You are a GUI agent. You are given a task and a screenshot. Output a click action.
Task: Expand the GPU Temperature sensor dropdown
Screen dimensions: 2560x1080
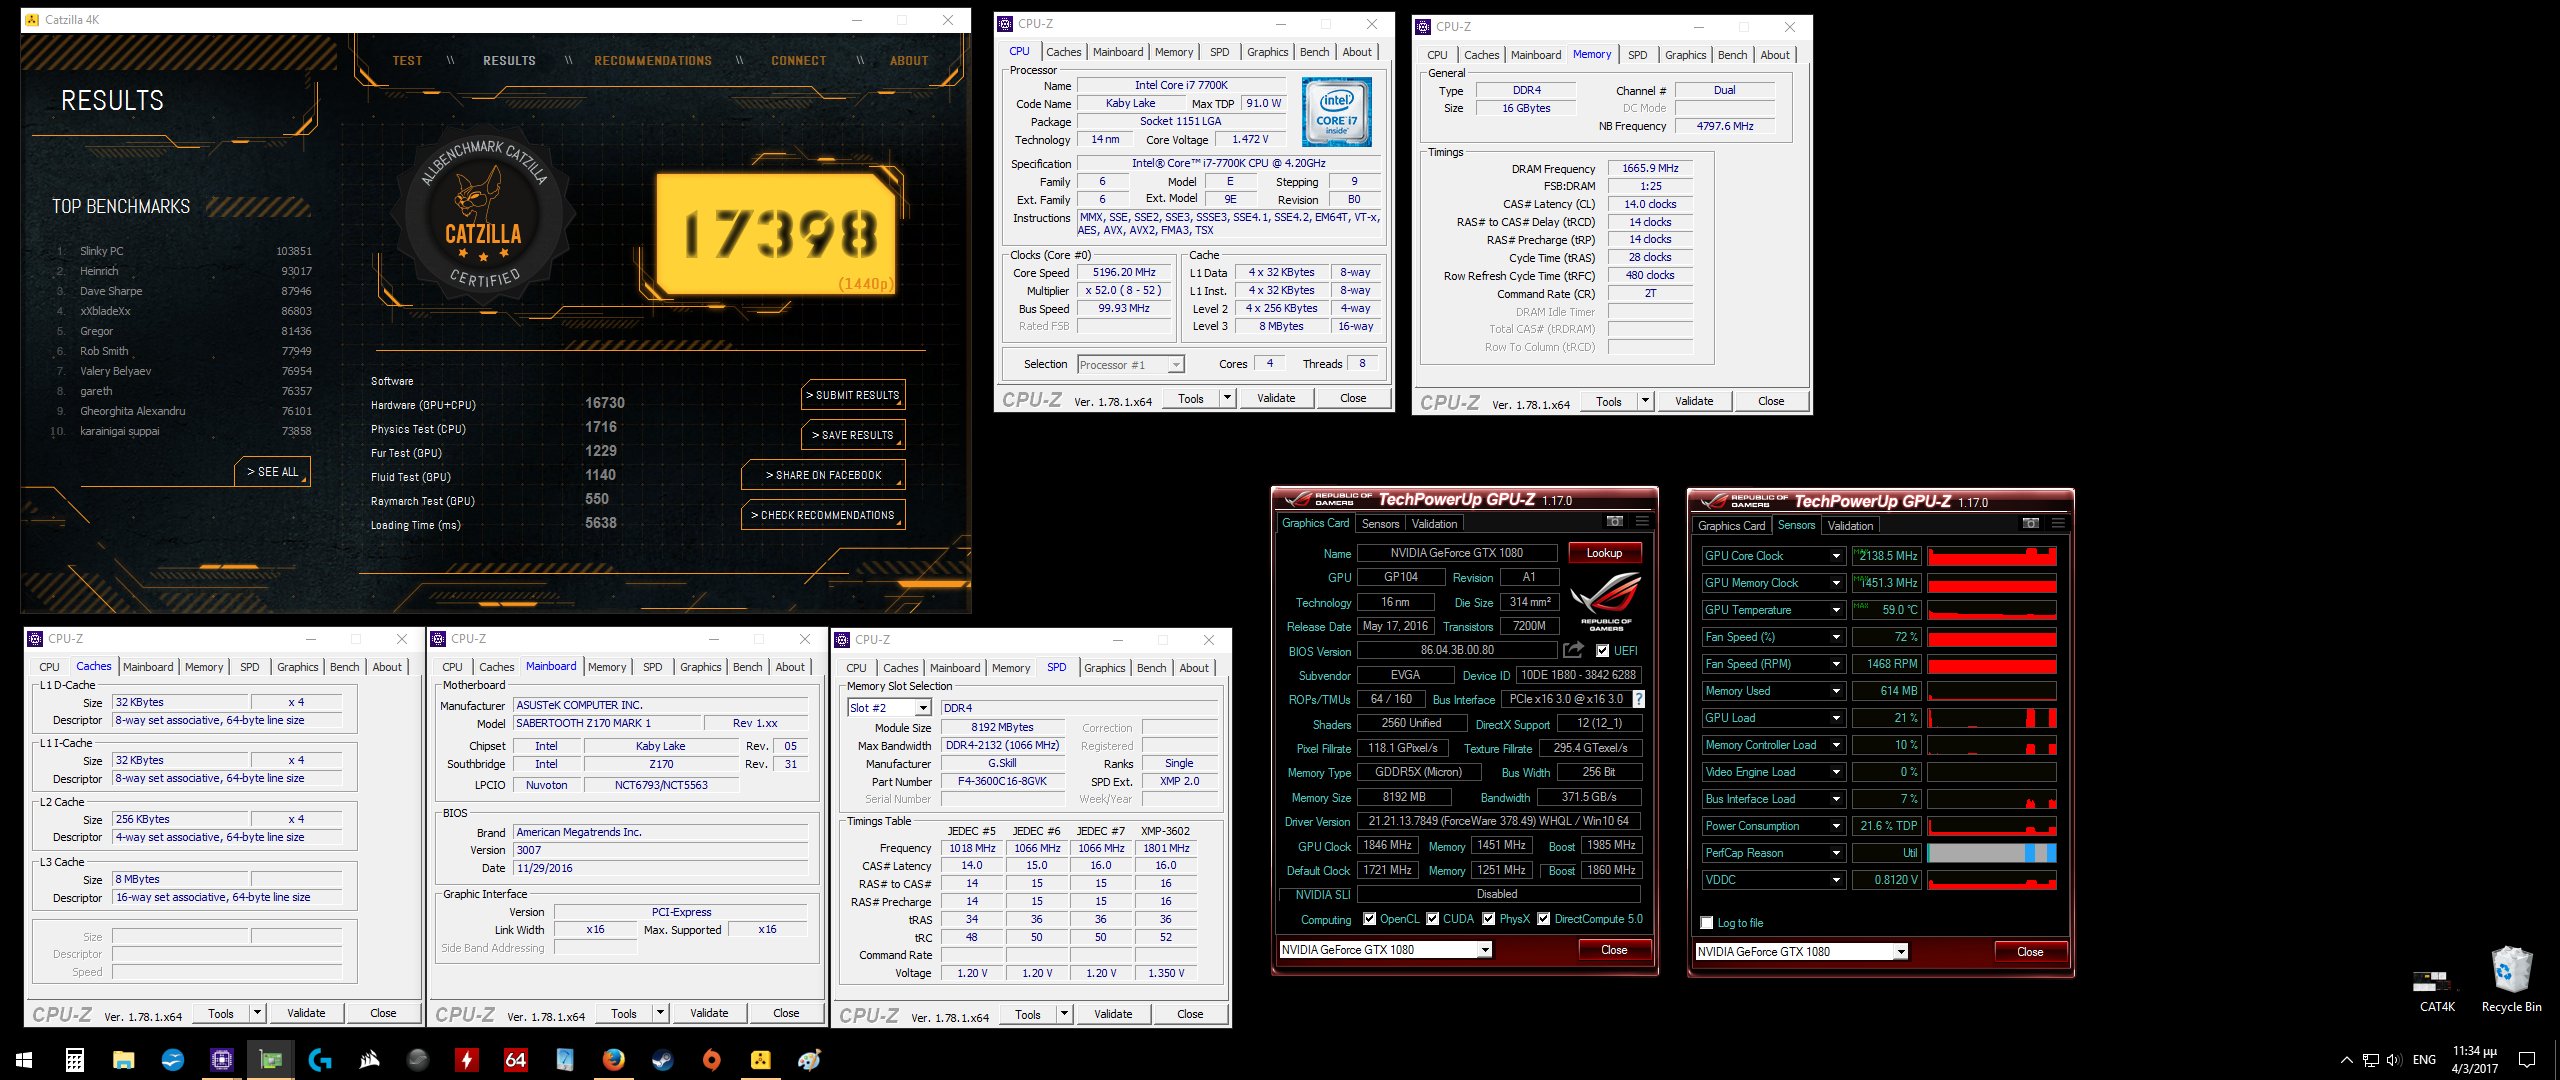(x=1836, y=610)
